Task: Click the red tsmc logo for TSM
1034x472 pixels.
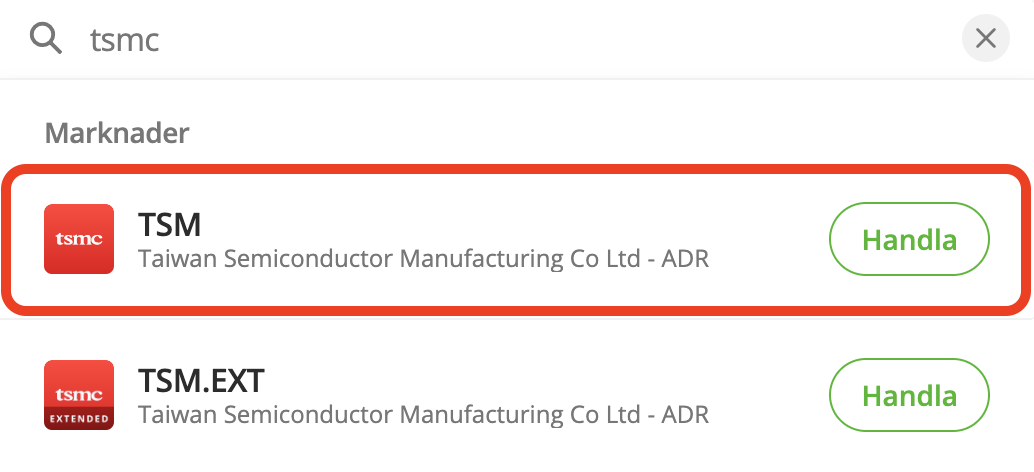Action: (79, 239)
